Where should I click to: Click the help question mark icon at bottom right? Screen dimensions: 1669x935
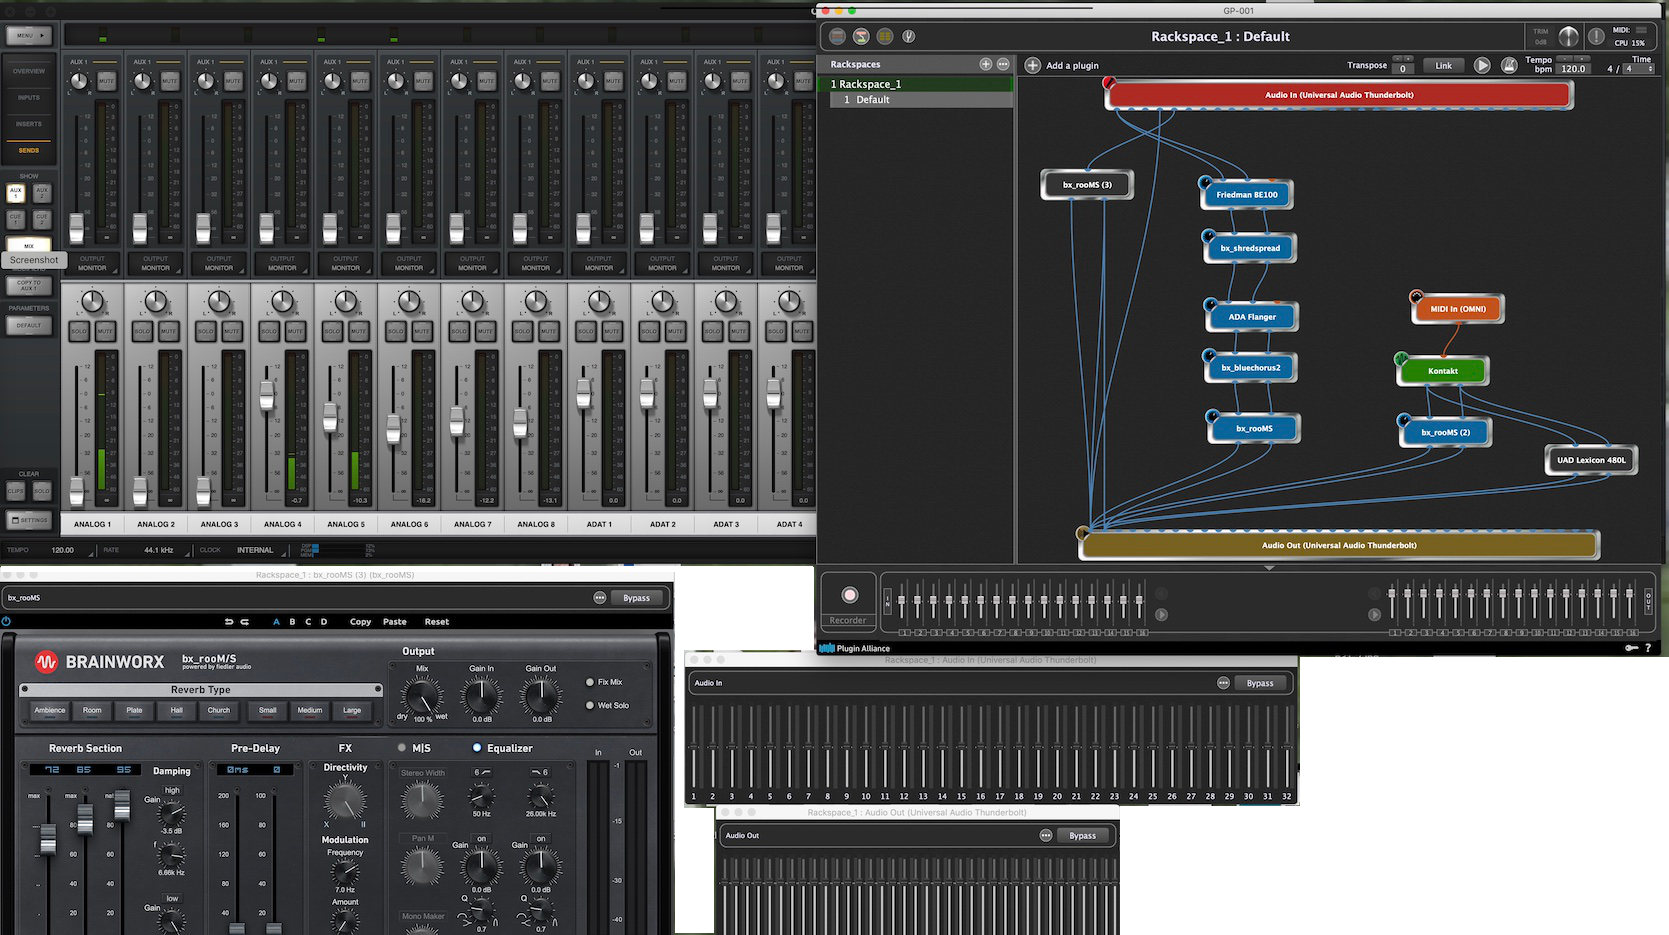pos(1648,648)
